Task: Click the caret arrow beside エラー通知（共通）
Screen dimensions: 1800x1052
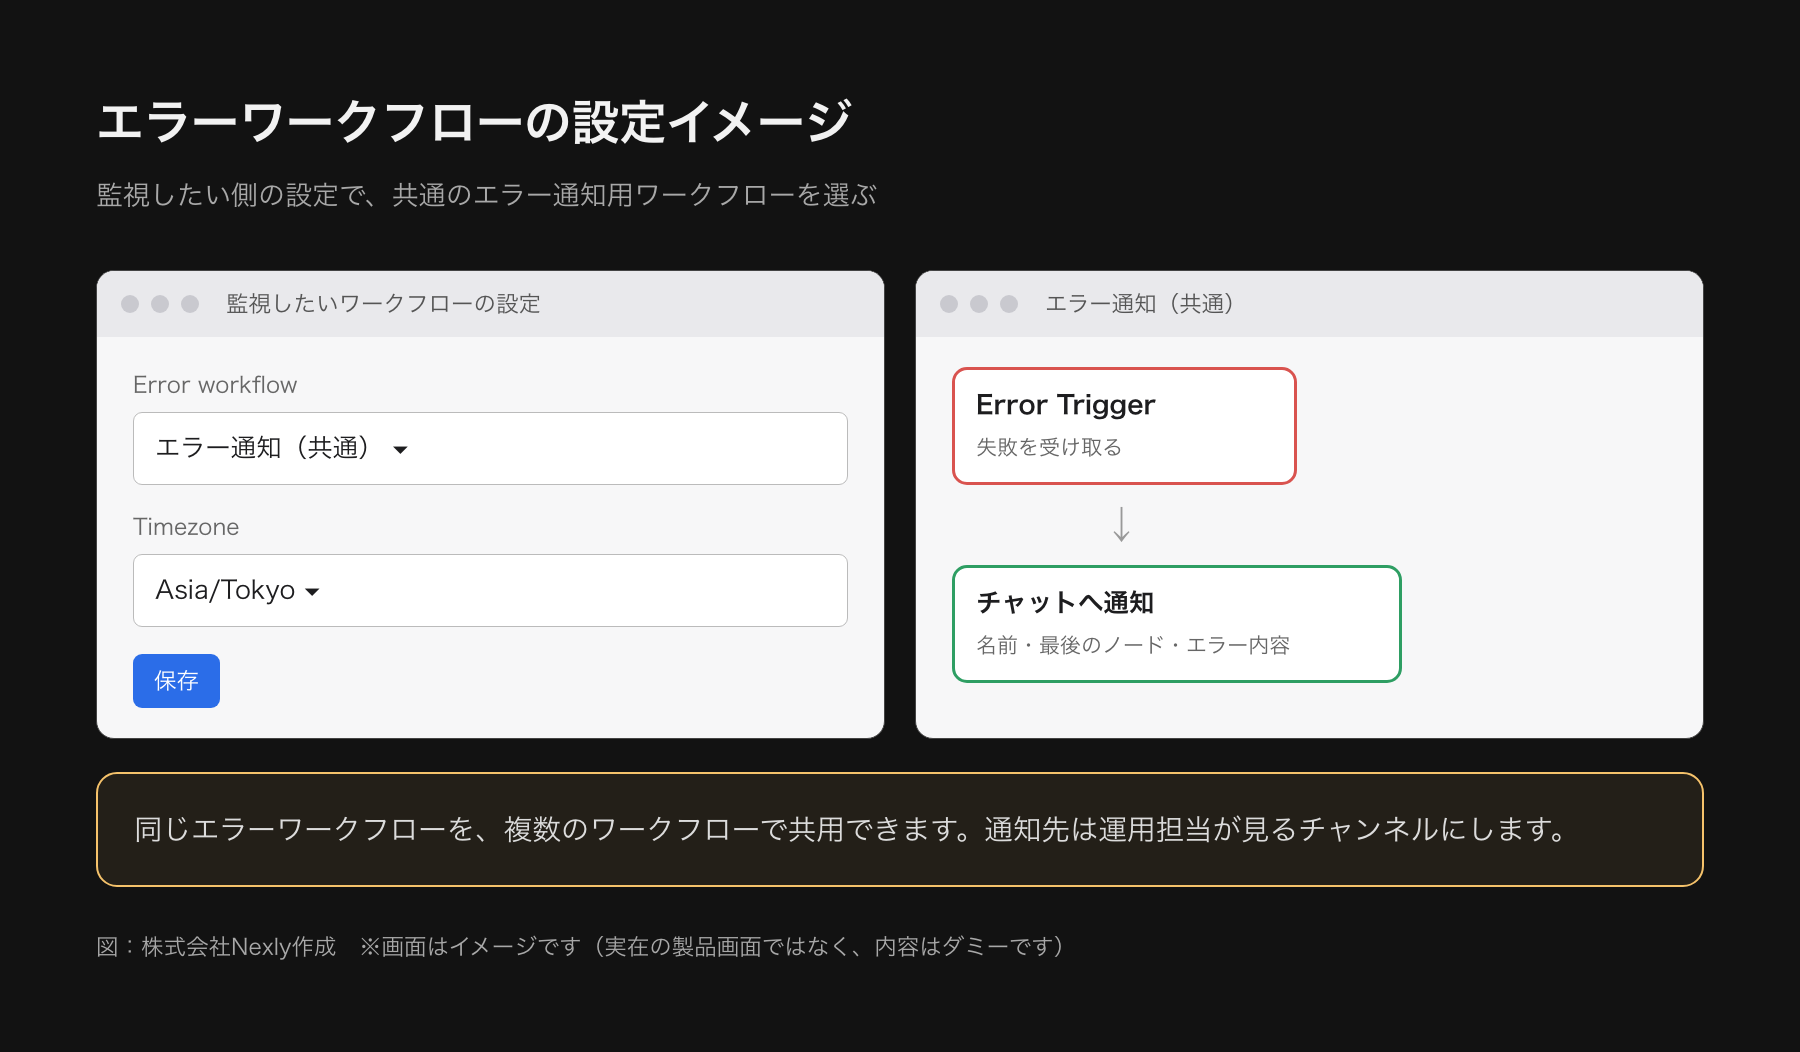Action: pyautogui.click(x=400, y=450)
